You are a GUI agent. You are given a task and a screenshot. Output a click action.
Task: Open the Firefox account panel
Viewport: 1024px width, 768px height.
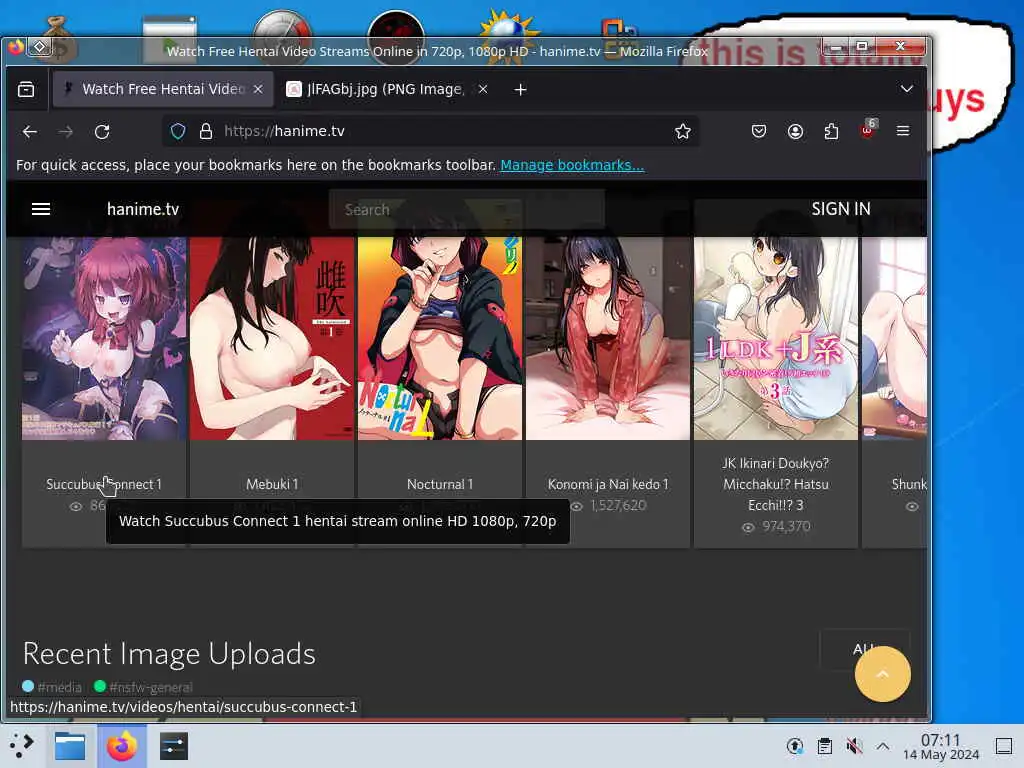[795, 131]
